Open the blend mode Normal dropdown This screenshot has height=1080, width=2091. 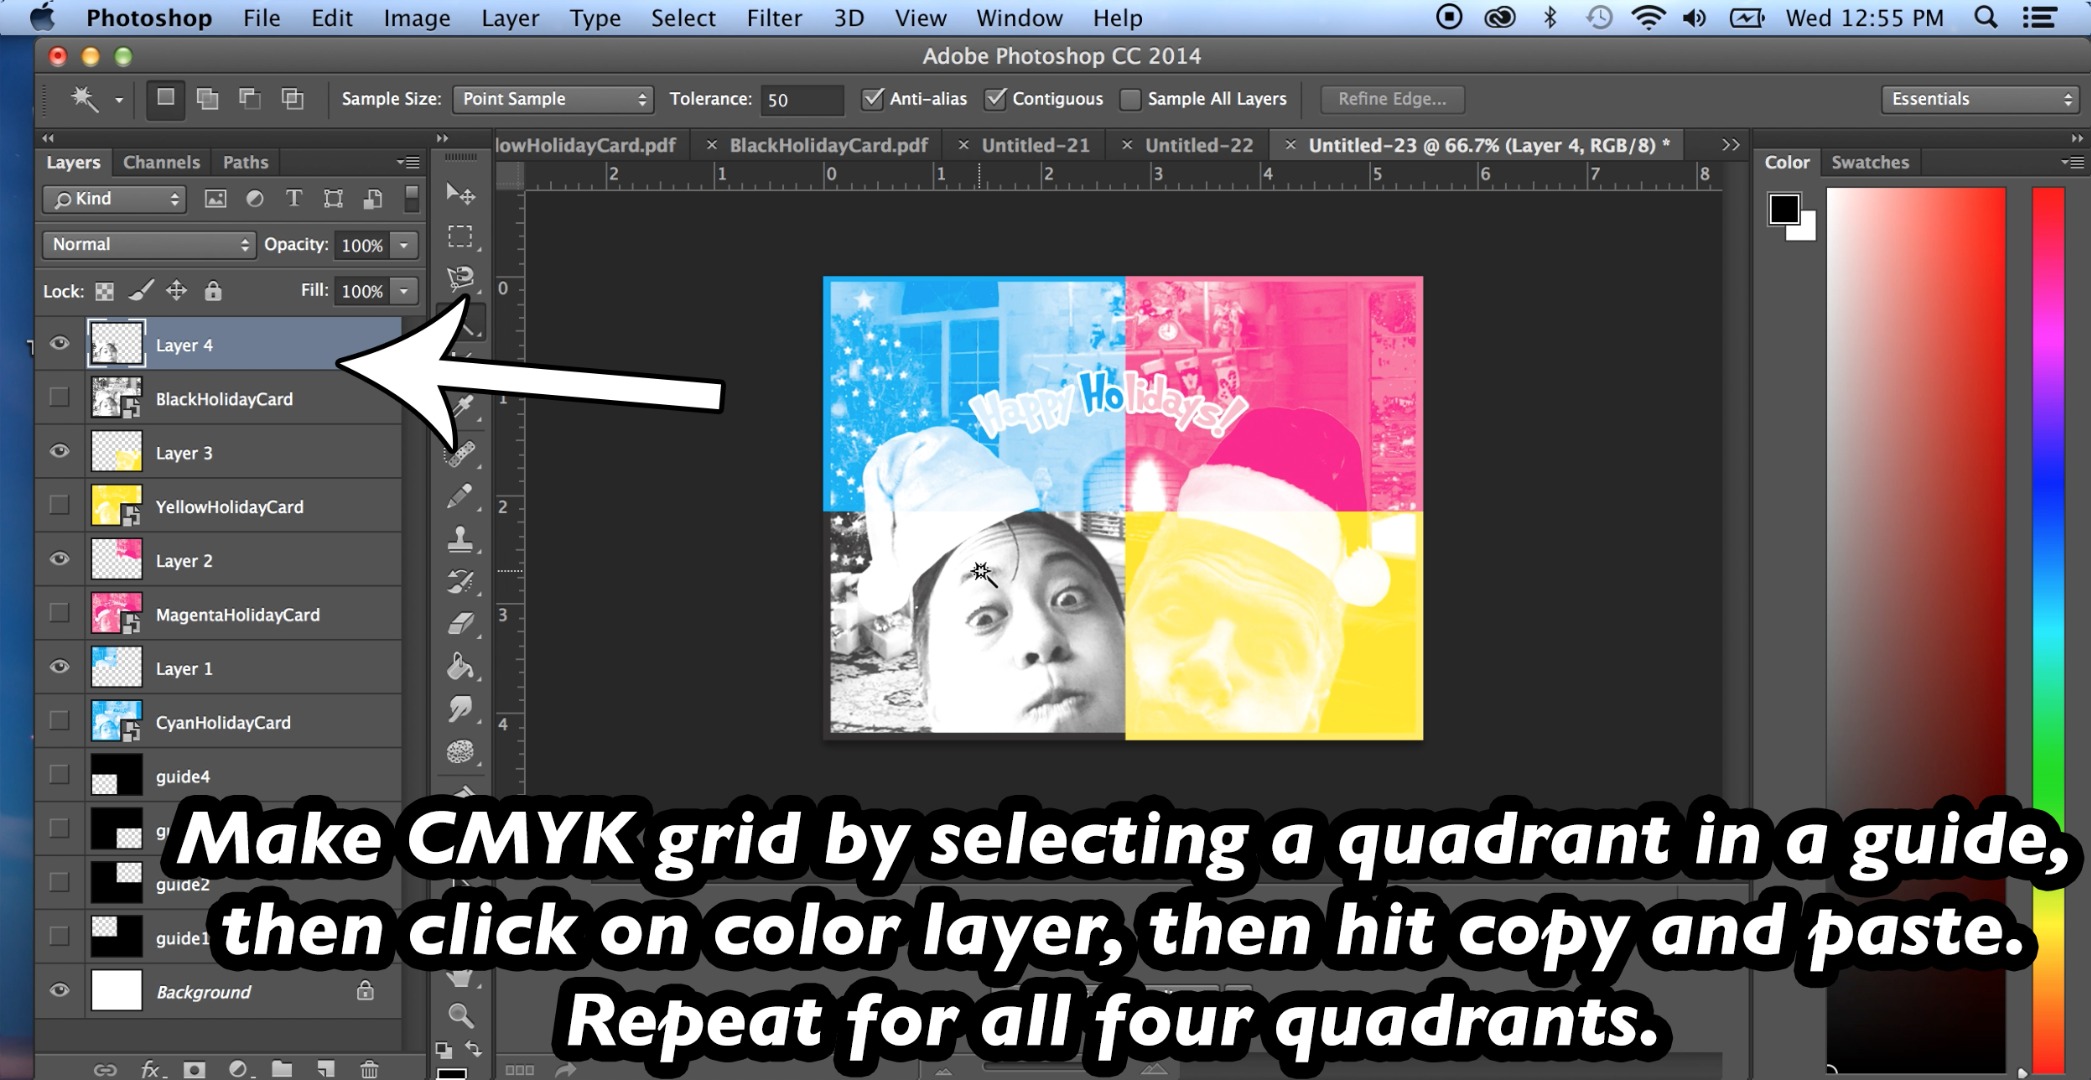click(x=147, y=244)
